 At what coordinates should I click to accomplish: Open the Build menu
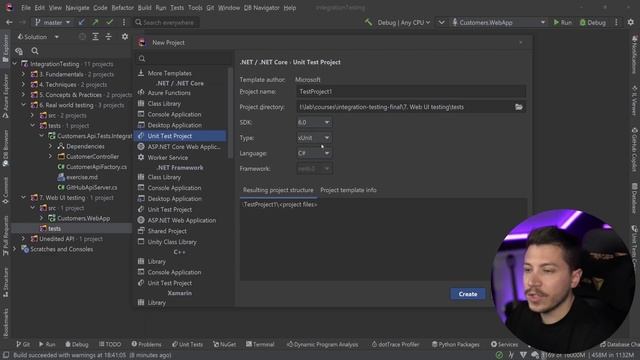(x=144, y=8)
